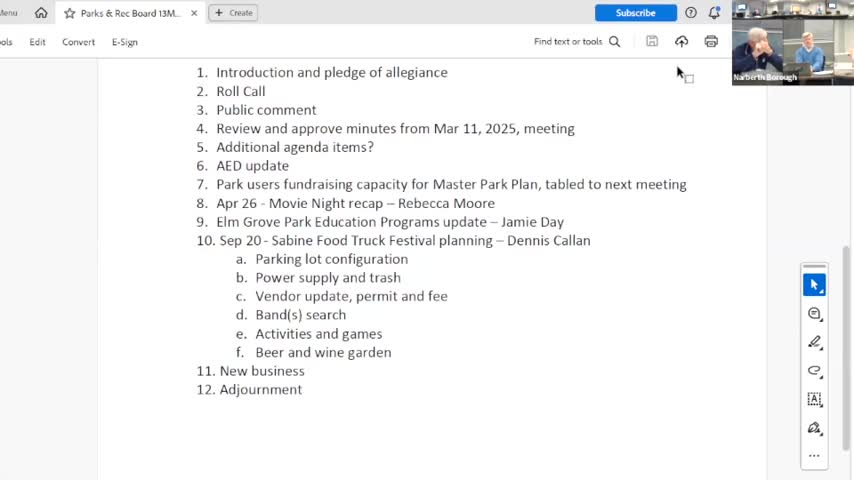Viewport: 854px width, 480px height.
Task: Click 'Vendor update, permit and fee' sub-item
Action: 351,296
